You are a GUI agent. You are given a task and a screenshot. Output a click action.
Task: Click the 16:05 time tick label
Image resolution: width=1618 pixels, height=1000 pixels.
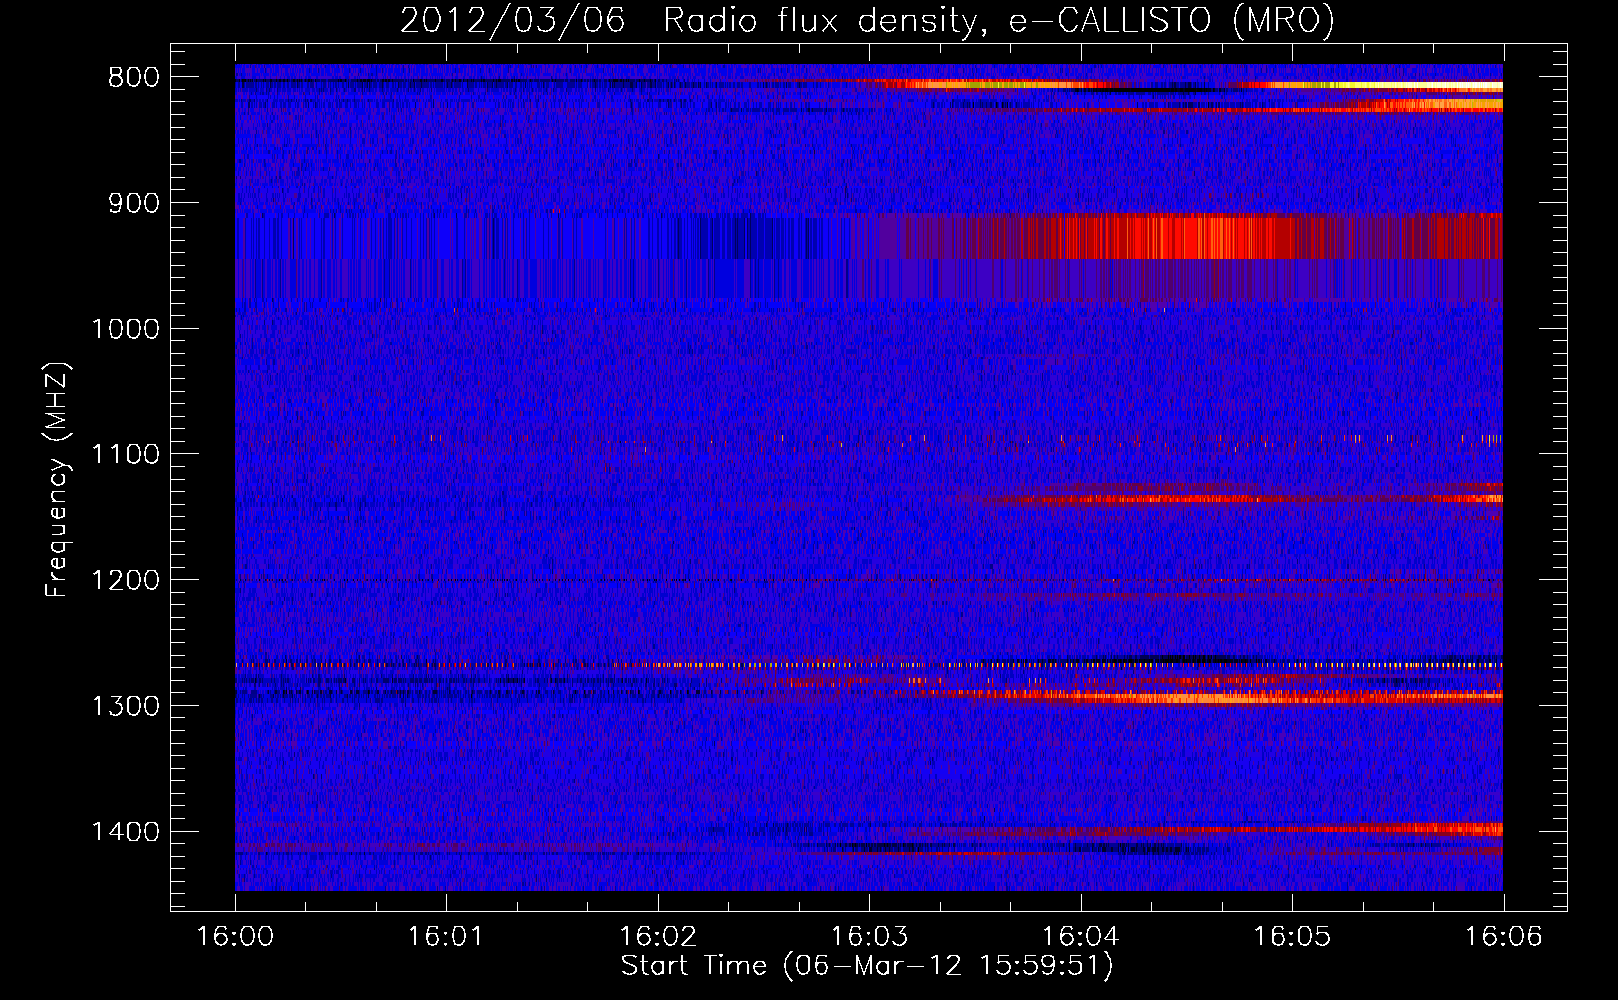pos(1292,937)
